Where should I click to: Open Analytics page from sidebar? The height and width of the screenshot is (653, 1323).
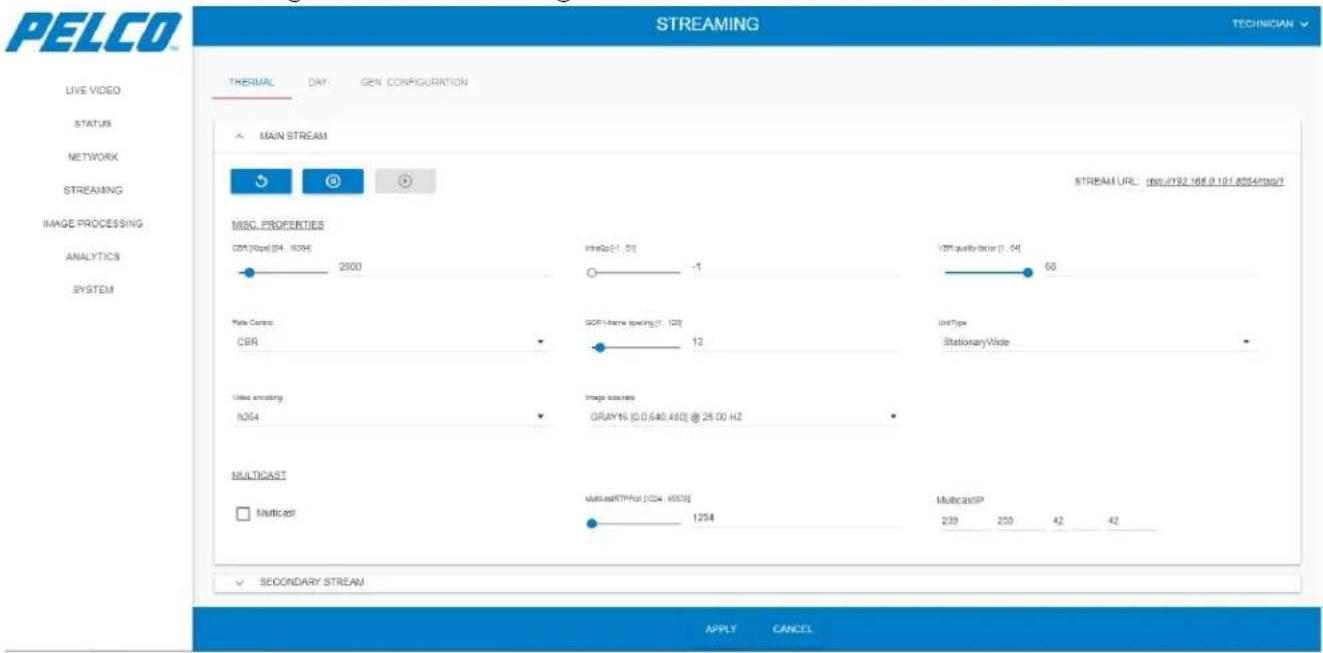pyautogui.click(x=93, y=256)
